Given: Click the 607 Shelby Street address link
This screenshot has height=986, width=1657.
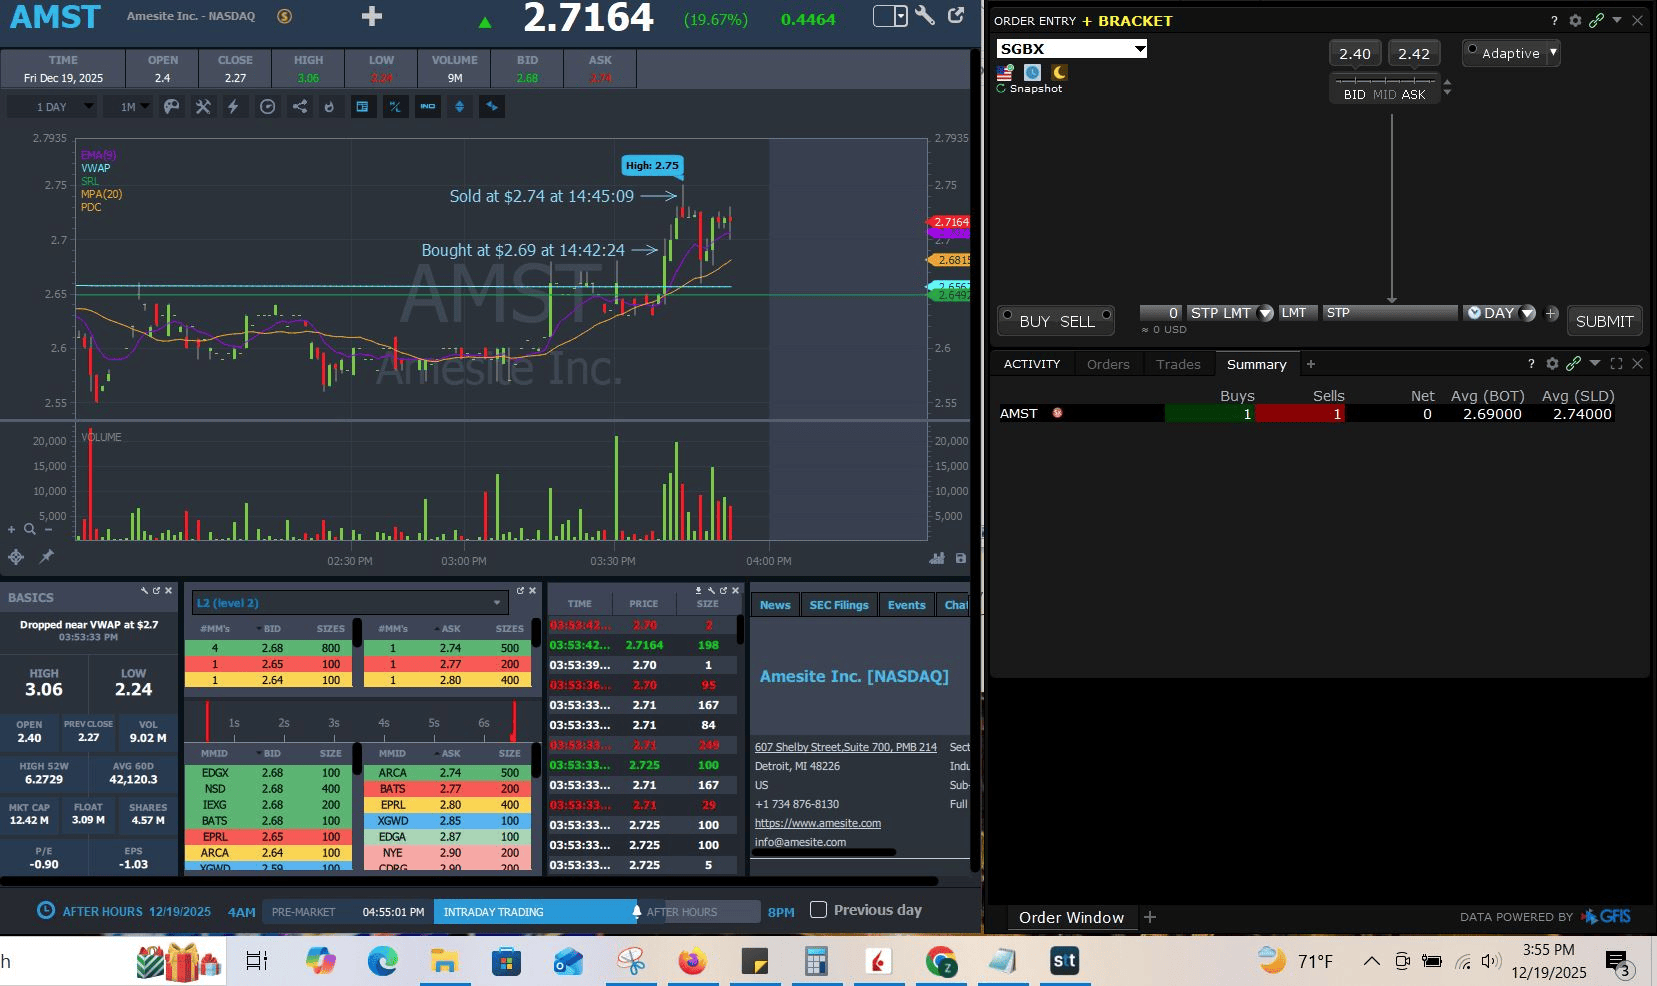Looking at the screenshot, I should [845, 747].
